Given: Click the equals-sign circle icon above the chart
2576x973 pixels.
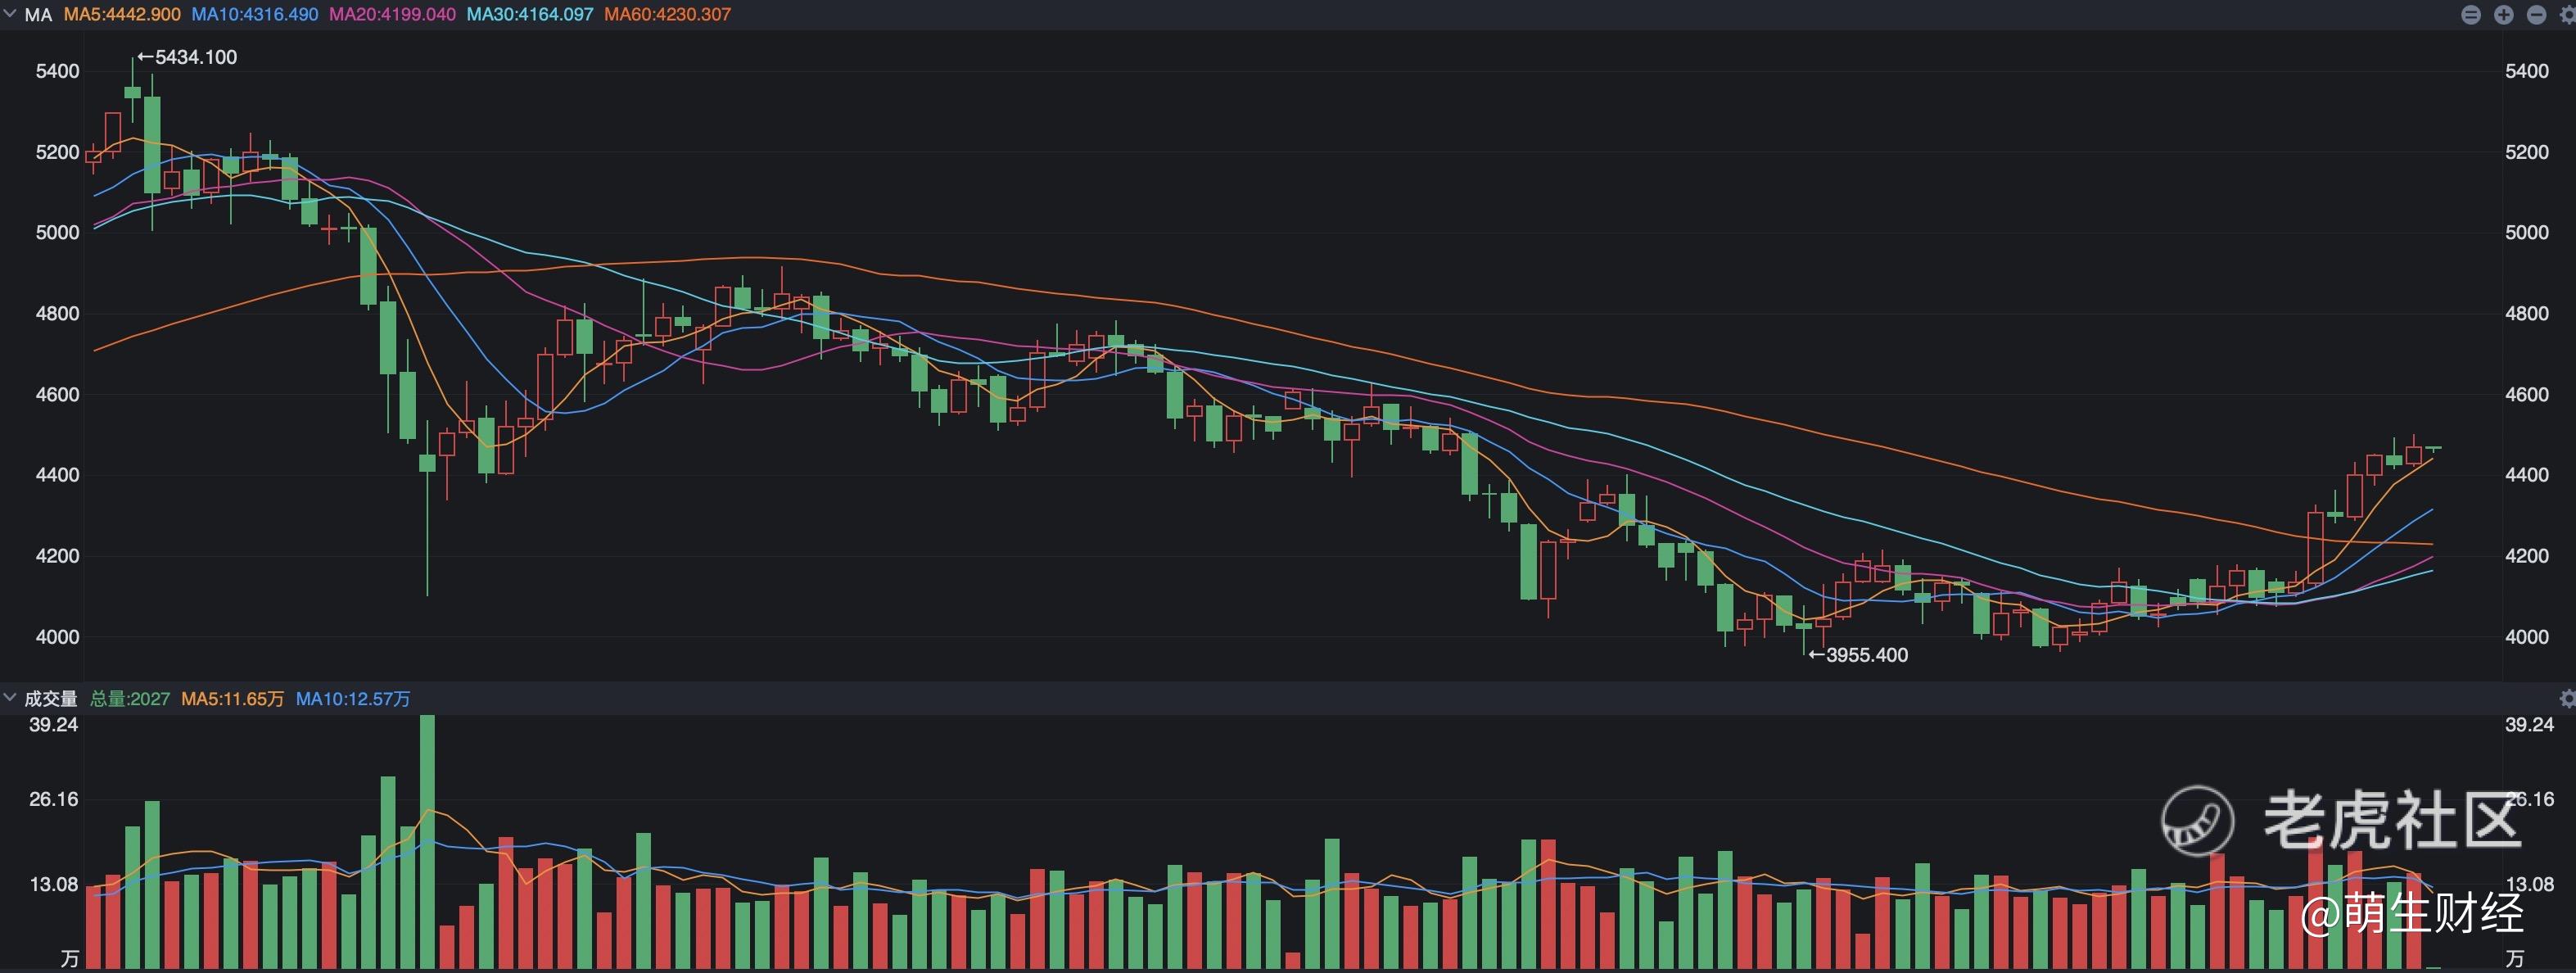Looking at the screenshot, I should point(2471,14).
